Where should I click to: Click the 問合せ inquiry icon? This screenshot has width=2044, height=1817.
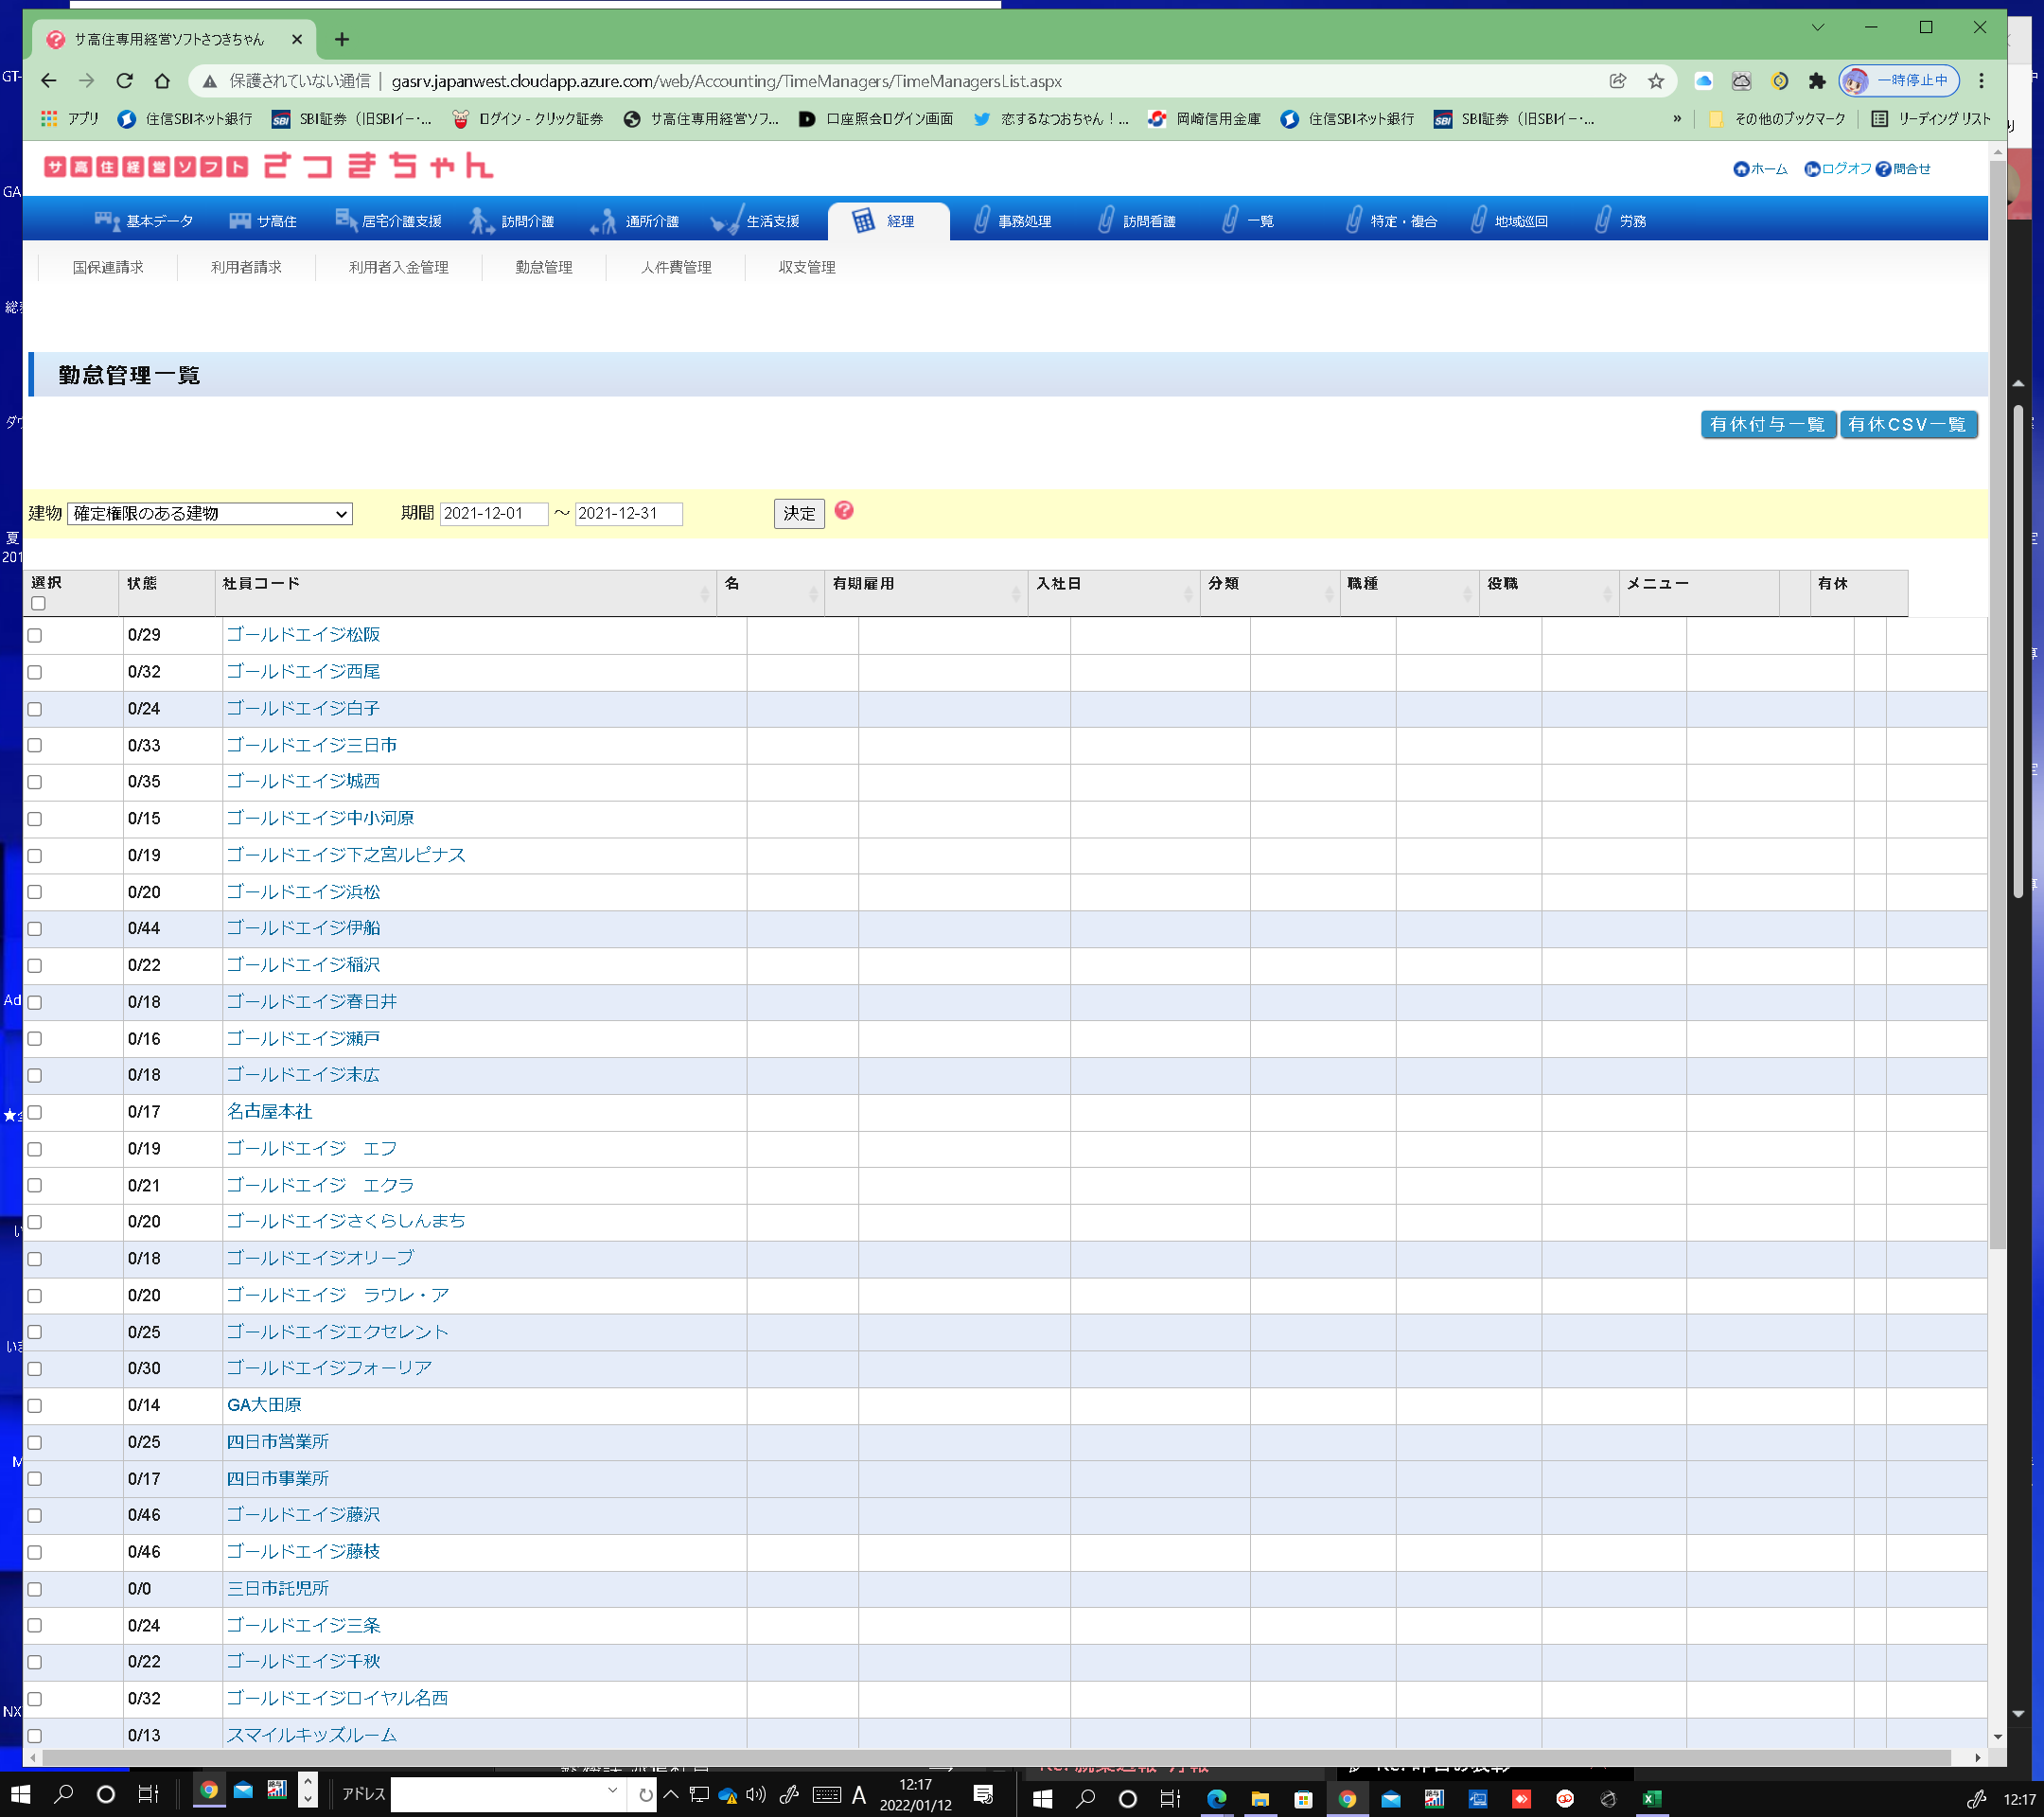tap(1883, 169)
